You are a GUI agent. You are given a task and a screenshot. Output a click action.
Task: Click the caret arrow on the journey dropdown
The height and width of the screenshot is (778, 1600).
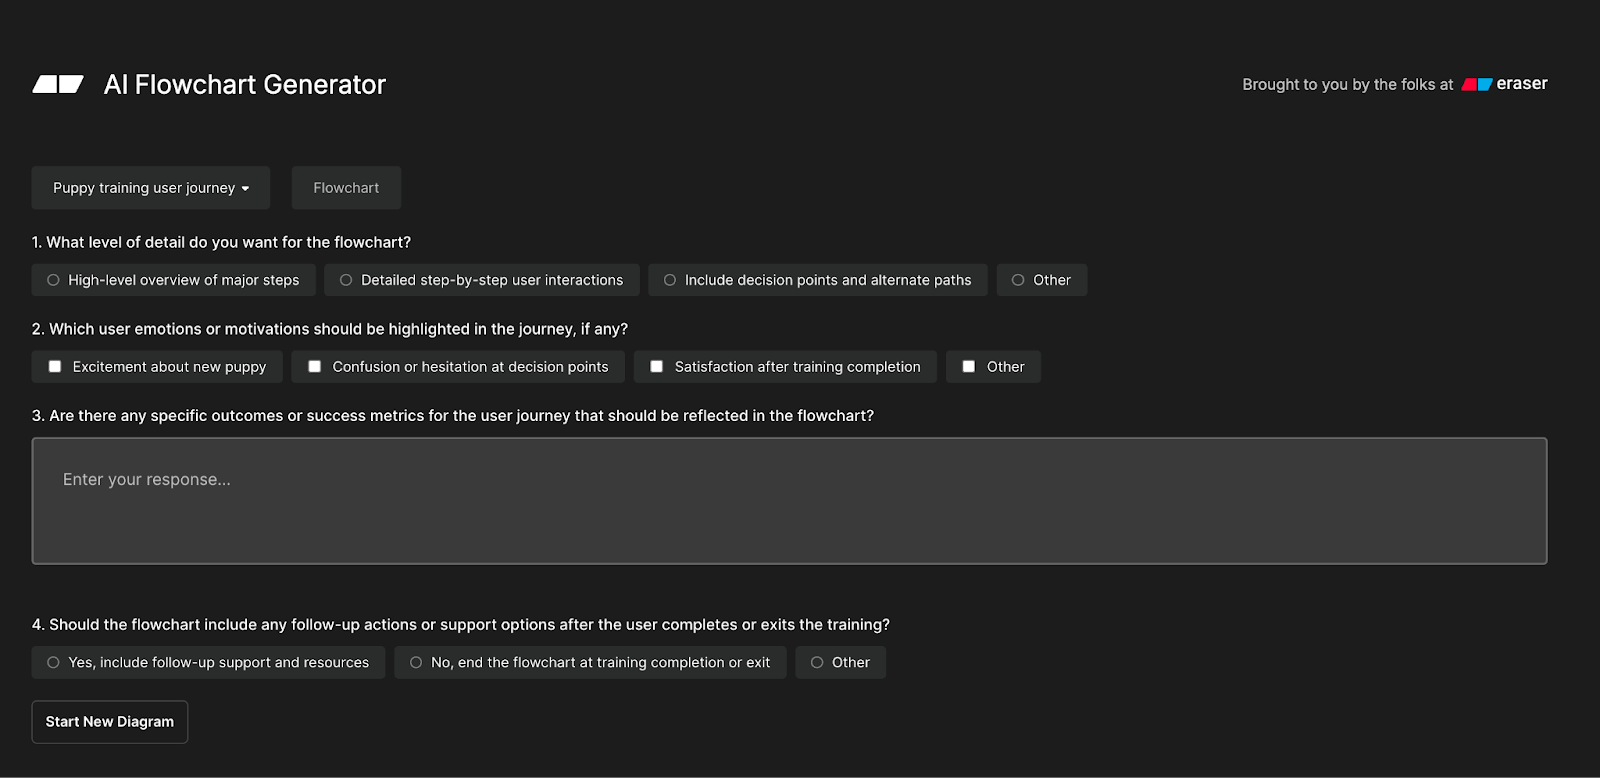245,189
